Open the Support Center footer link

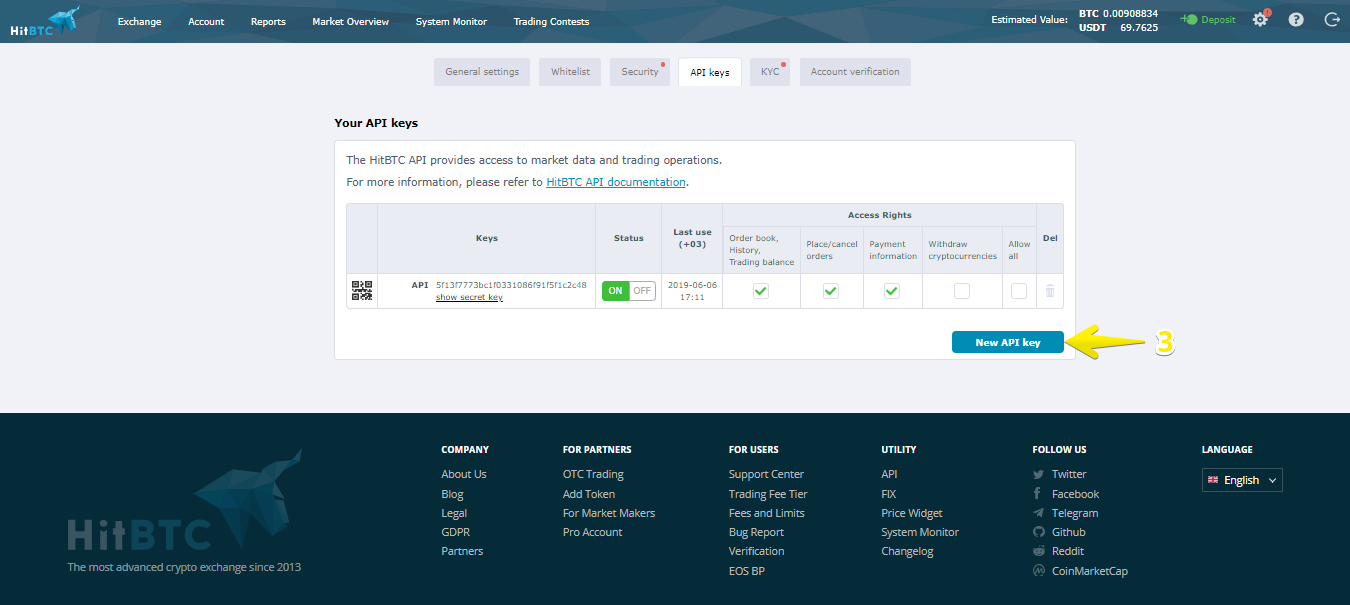766,474
